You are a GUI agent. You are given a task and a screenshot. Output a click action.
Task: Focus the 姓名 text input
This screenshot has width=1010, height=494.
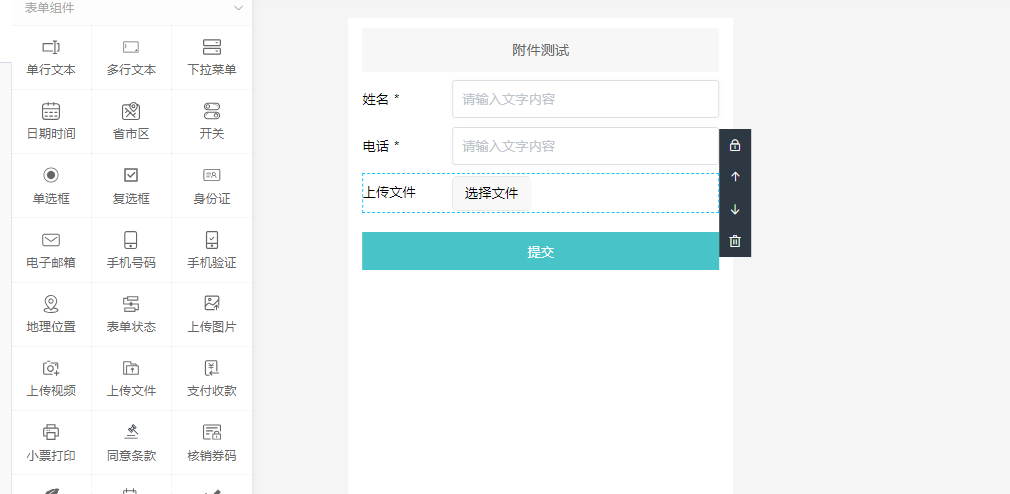586,99
